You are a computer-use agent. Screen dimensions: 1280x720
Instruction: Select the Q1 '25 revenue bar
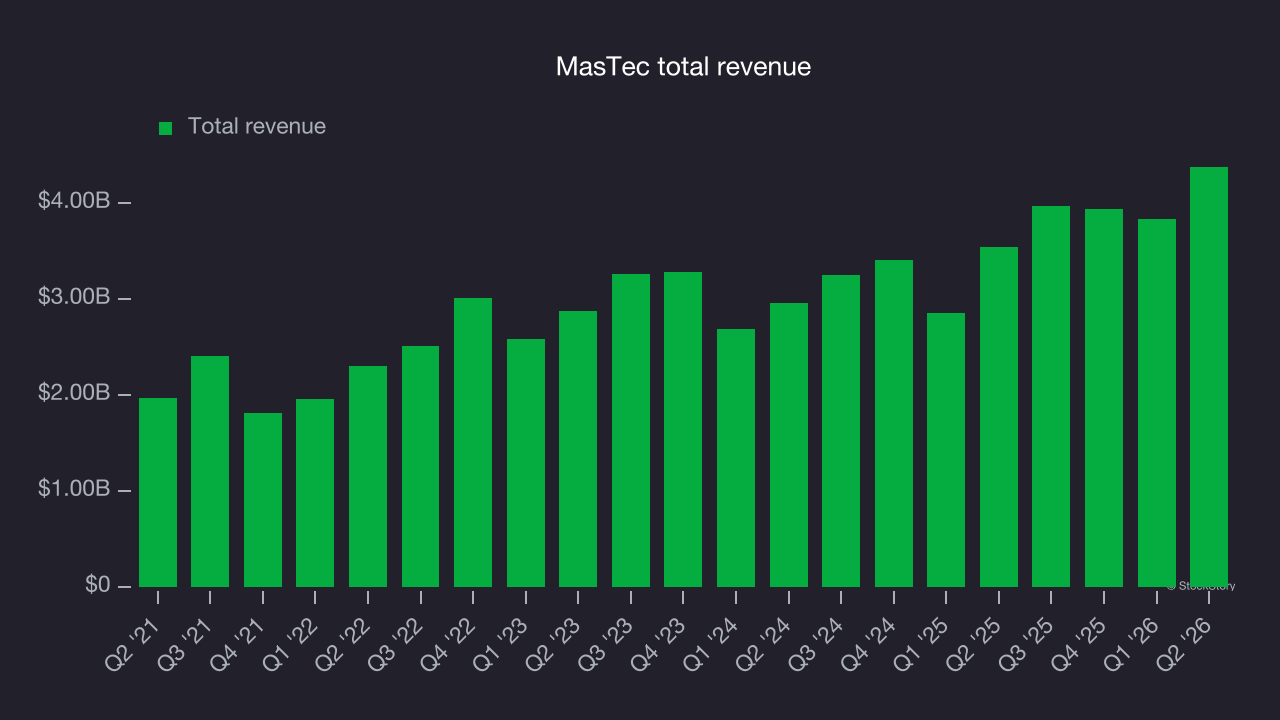point(946,450)
